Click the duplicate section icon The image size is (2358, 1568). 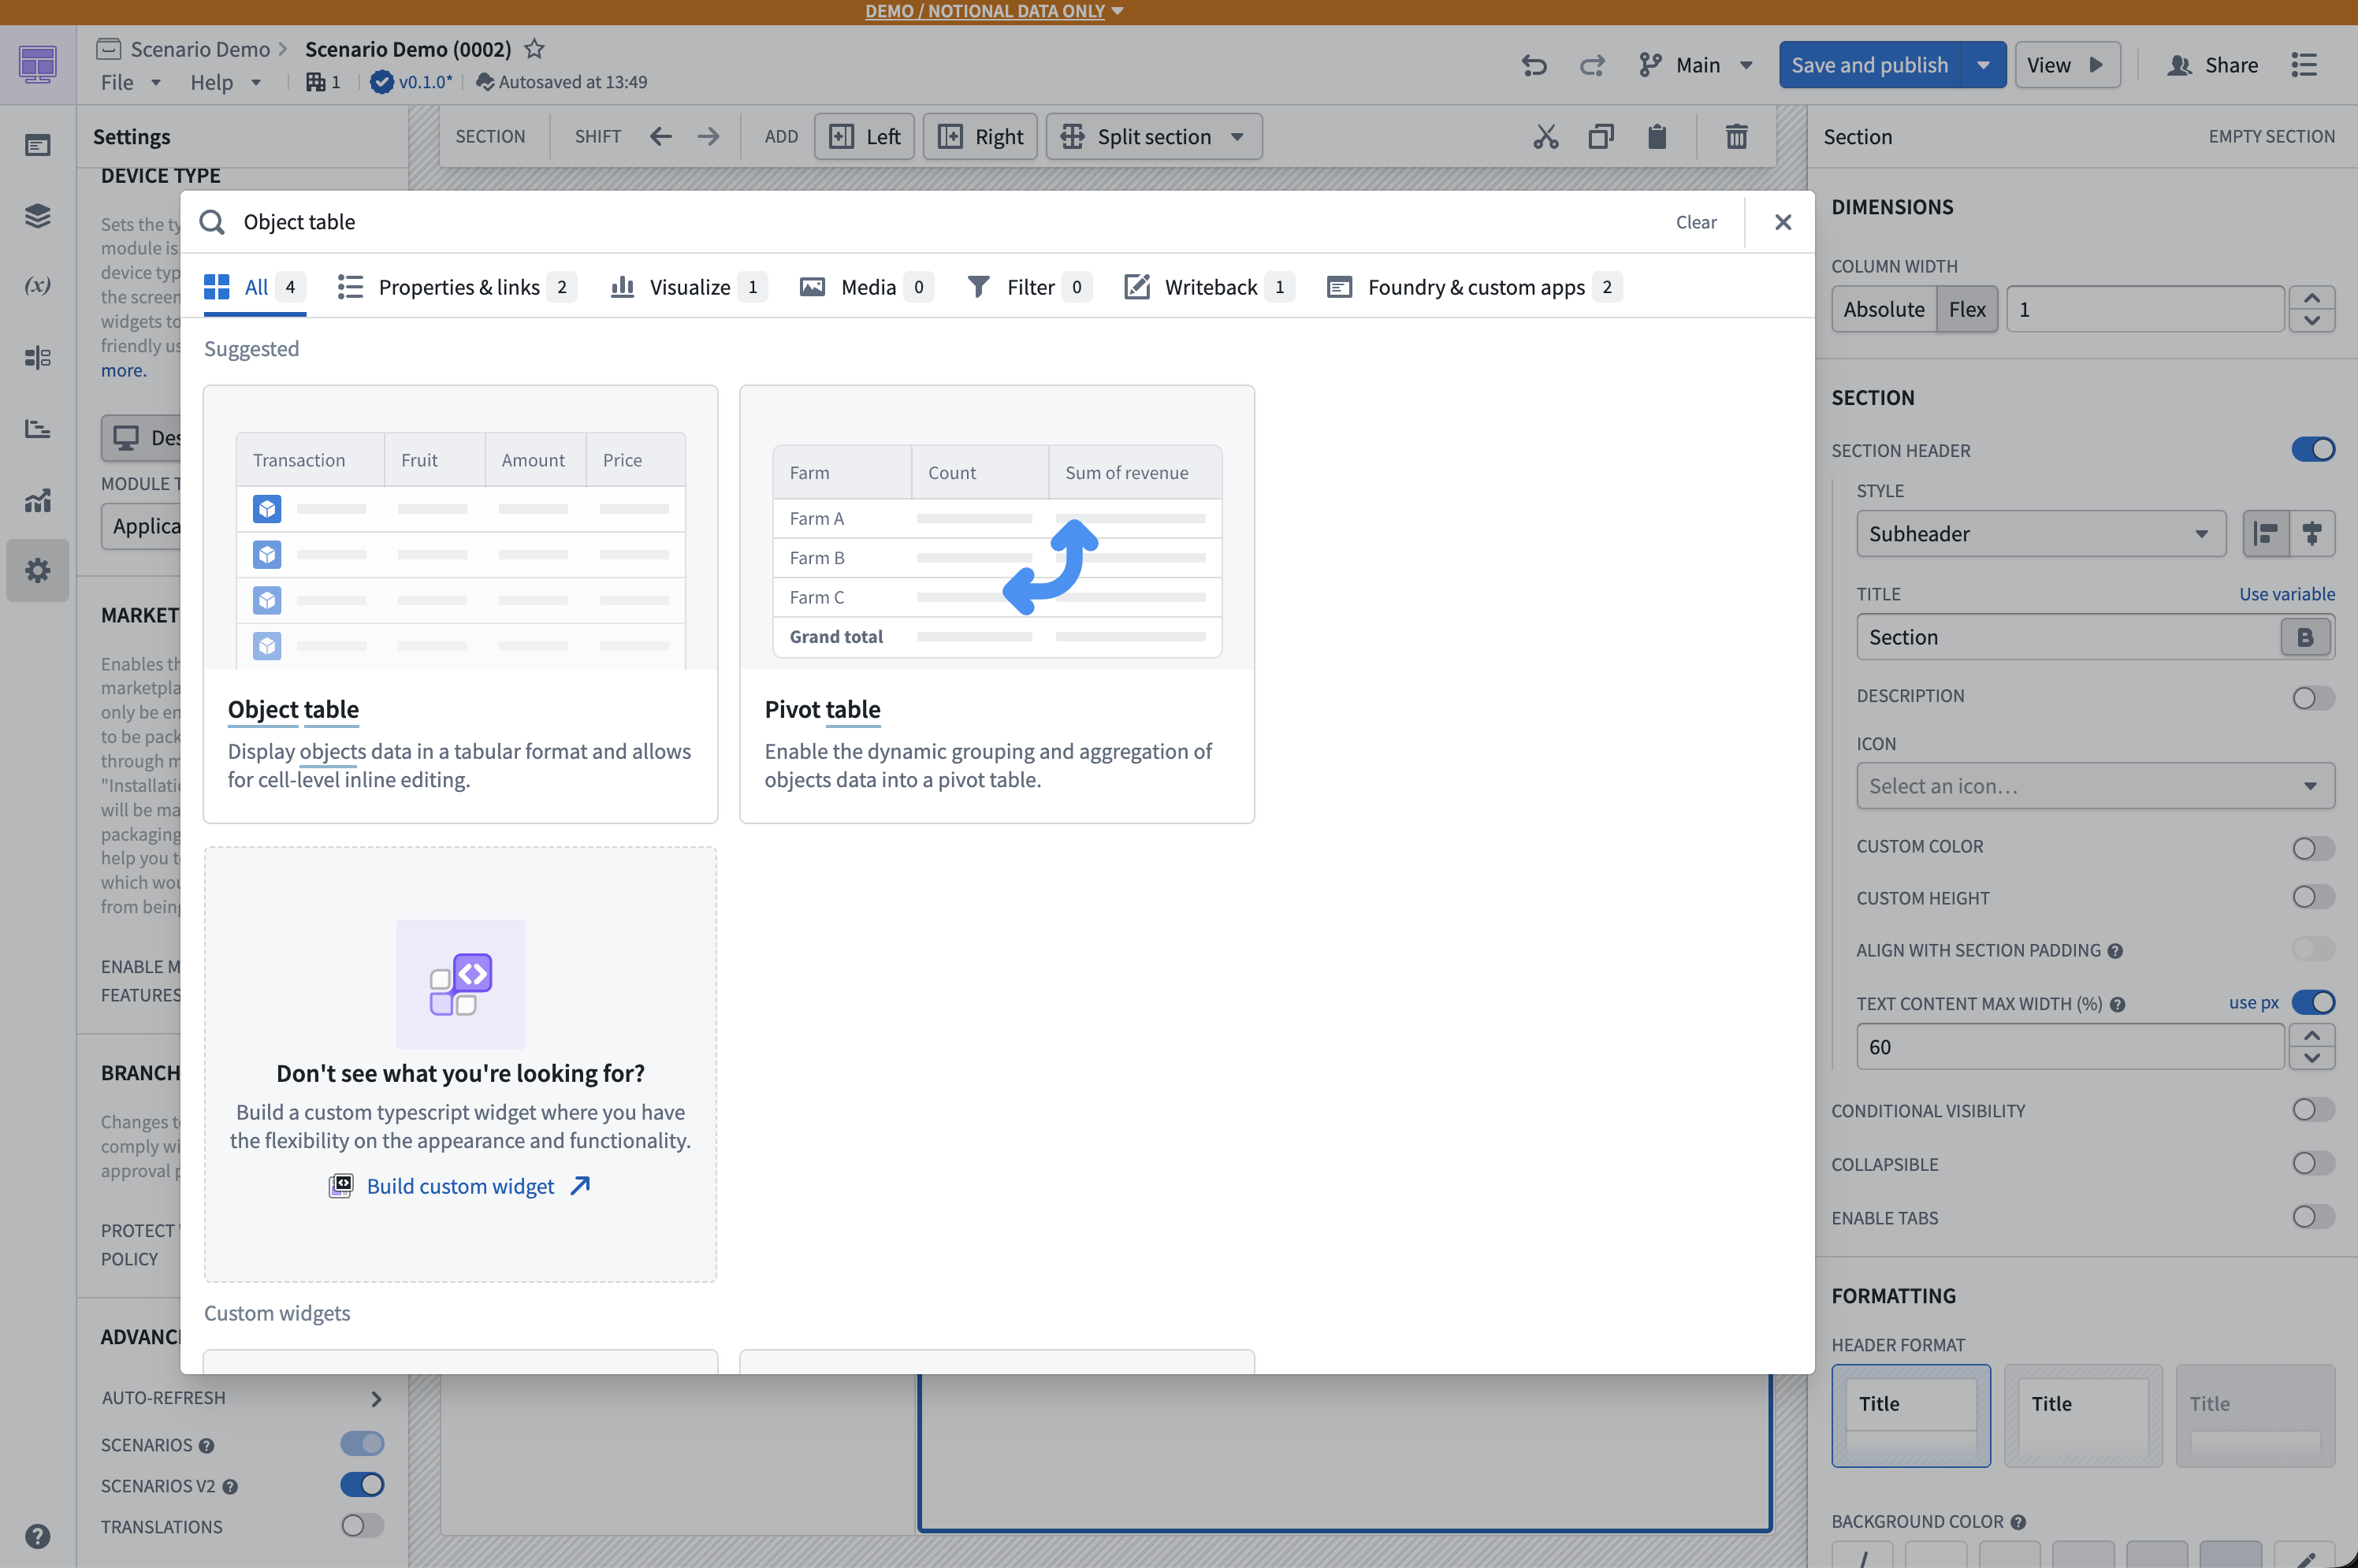coord(1601,136)
